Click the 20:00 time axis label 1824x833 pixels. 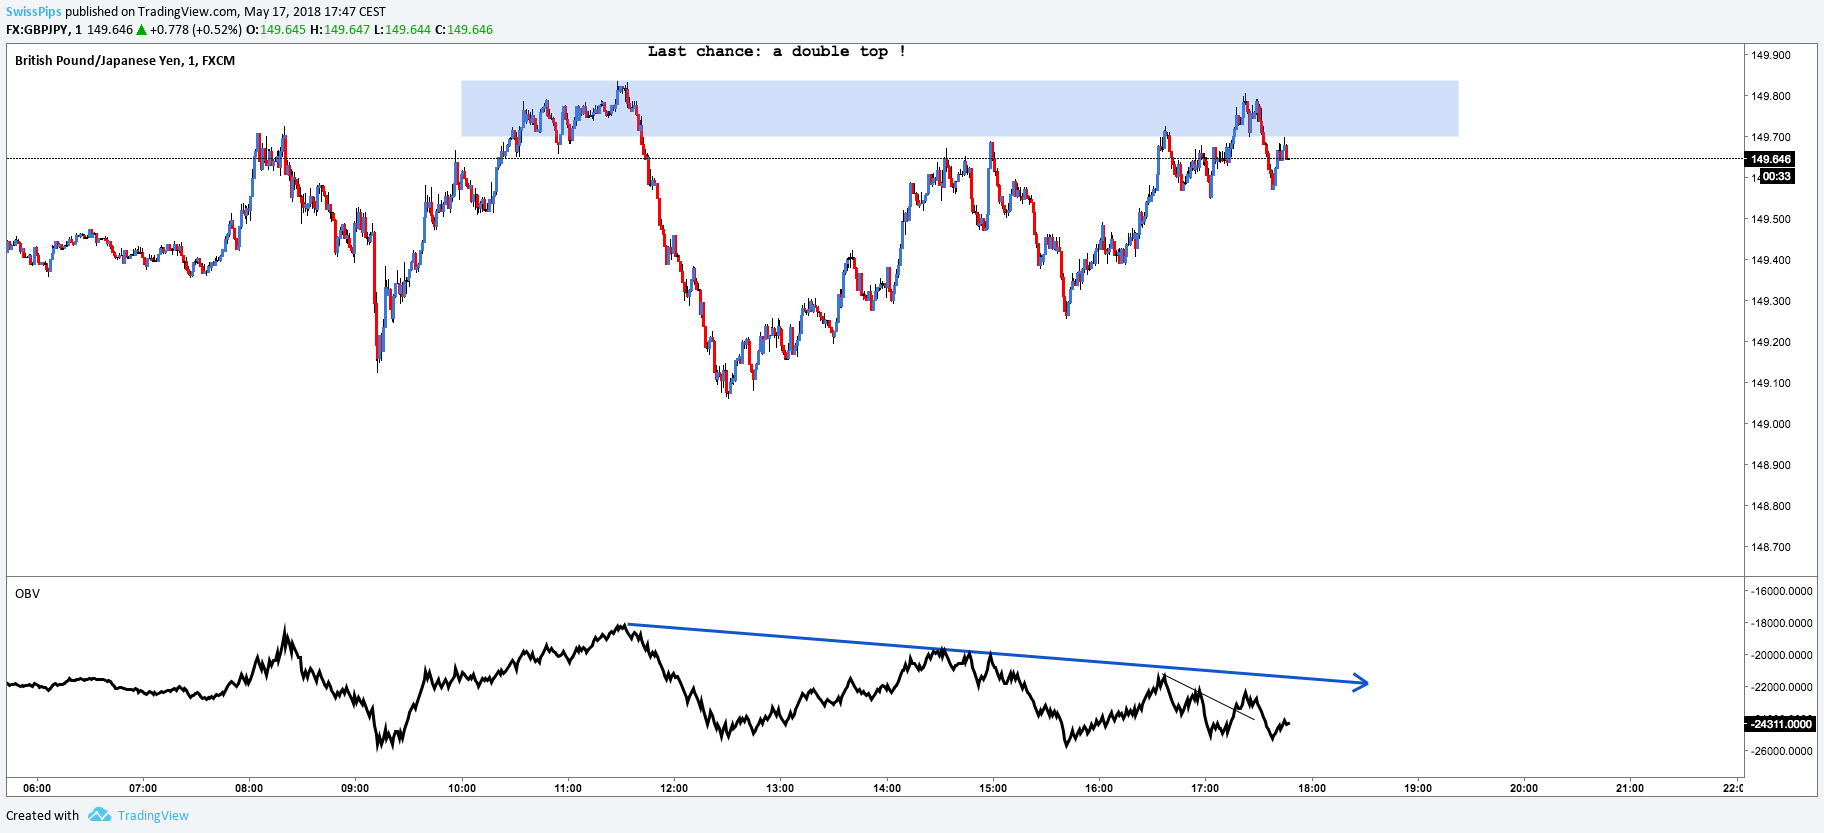click(1524, 788)
